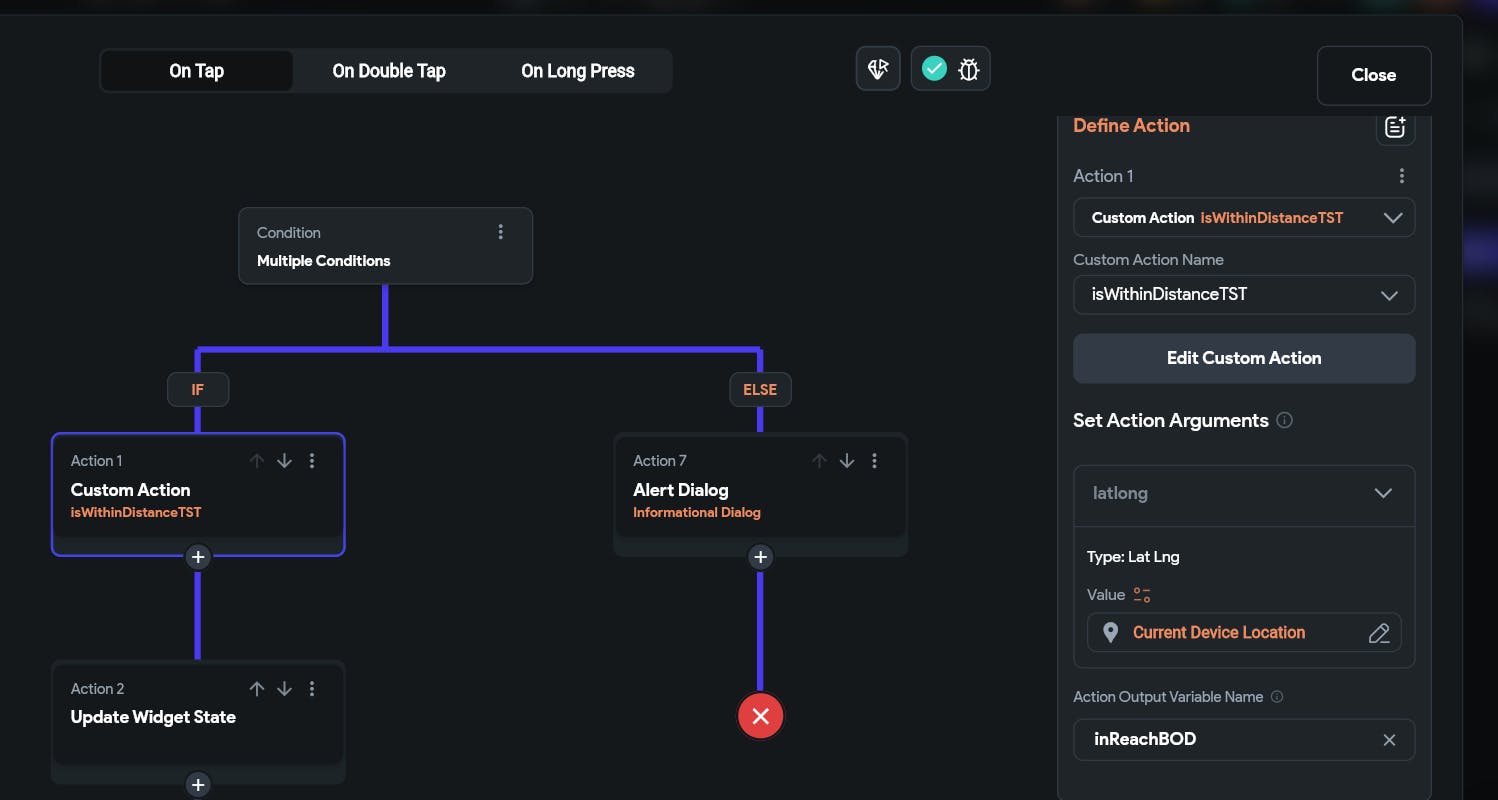The height and width of the screenshot is (800, 1498).
Task: Open the Condition node three-dot menu
Action: (501, 232)
